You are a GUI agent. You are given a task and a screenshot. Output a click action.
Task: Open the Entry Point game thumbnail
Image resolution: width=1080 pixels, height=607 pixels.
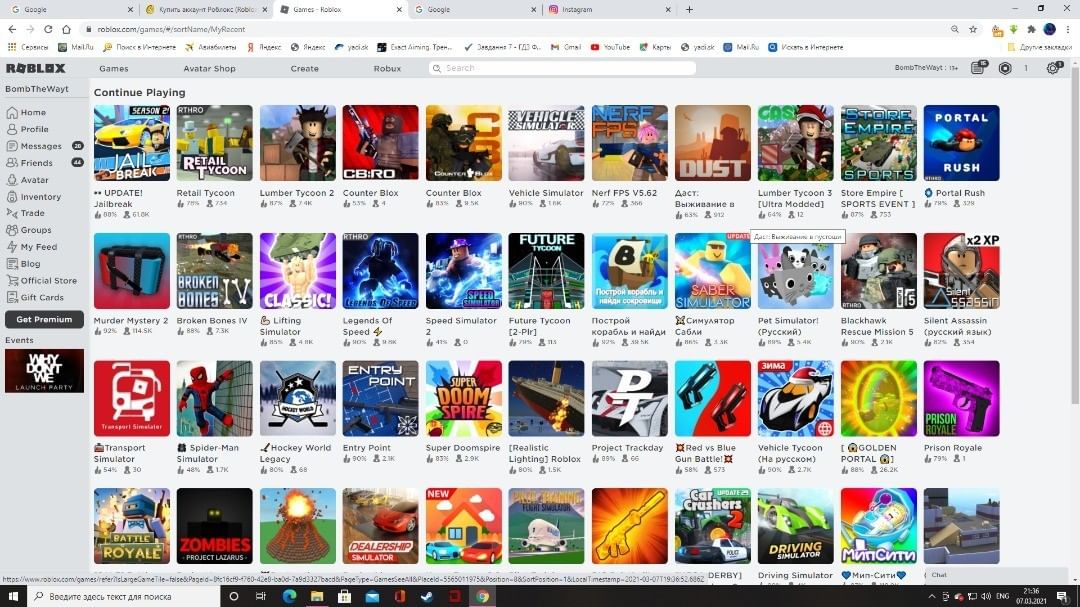[x=380, y=398]
